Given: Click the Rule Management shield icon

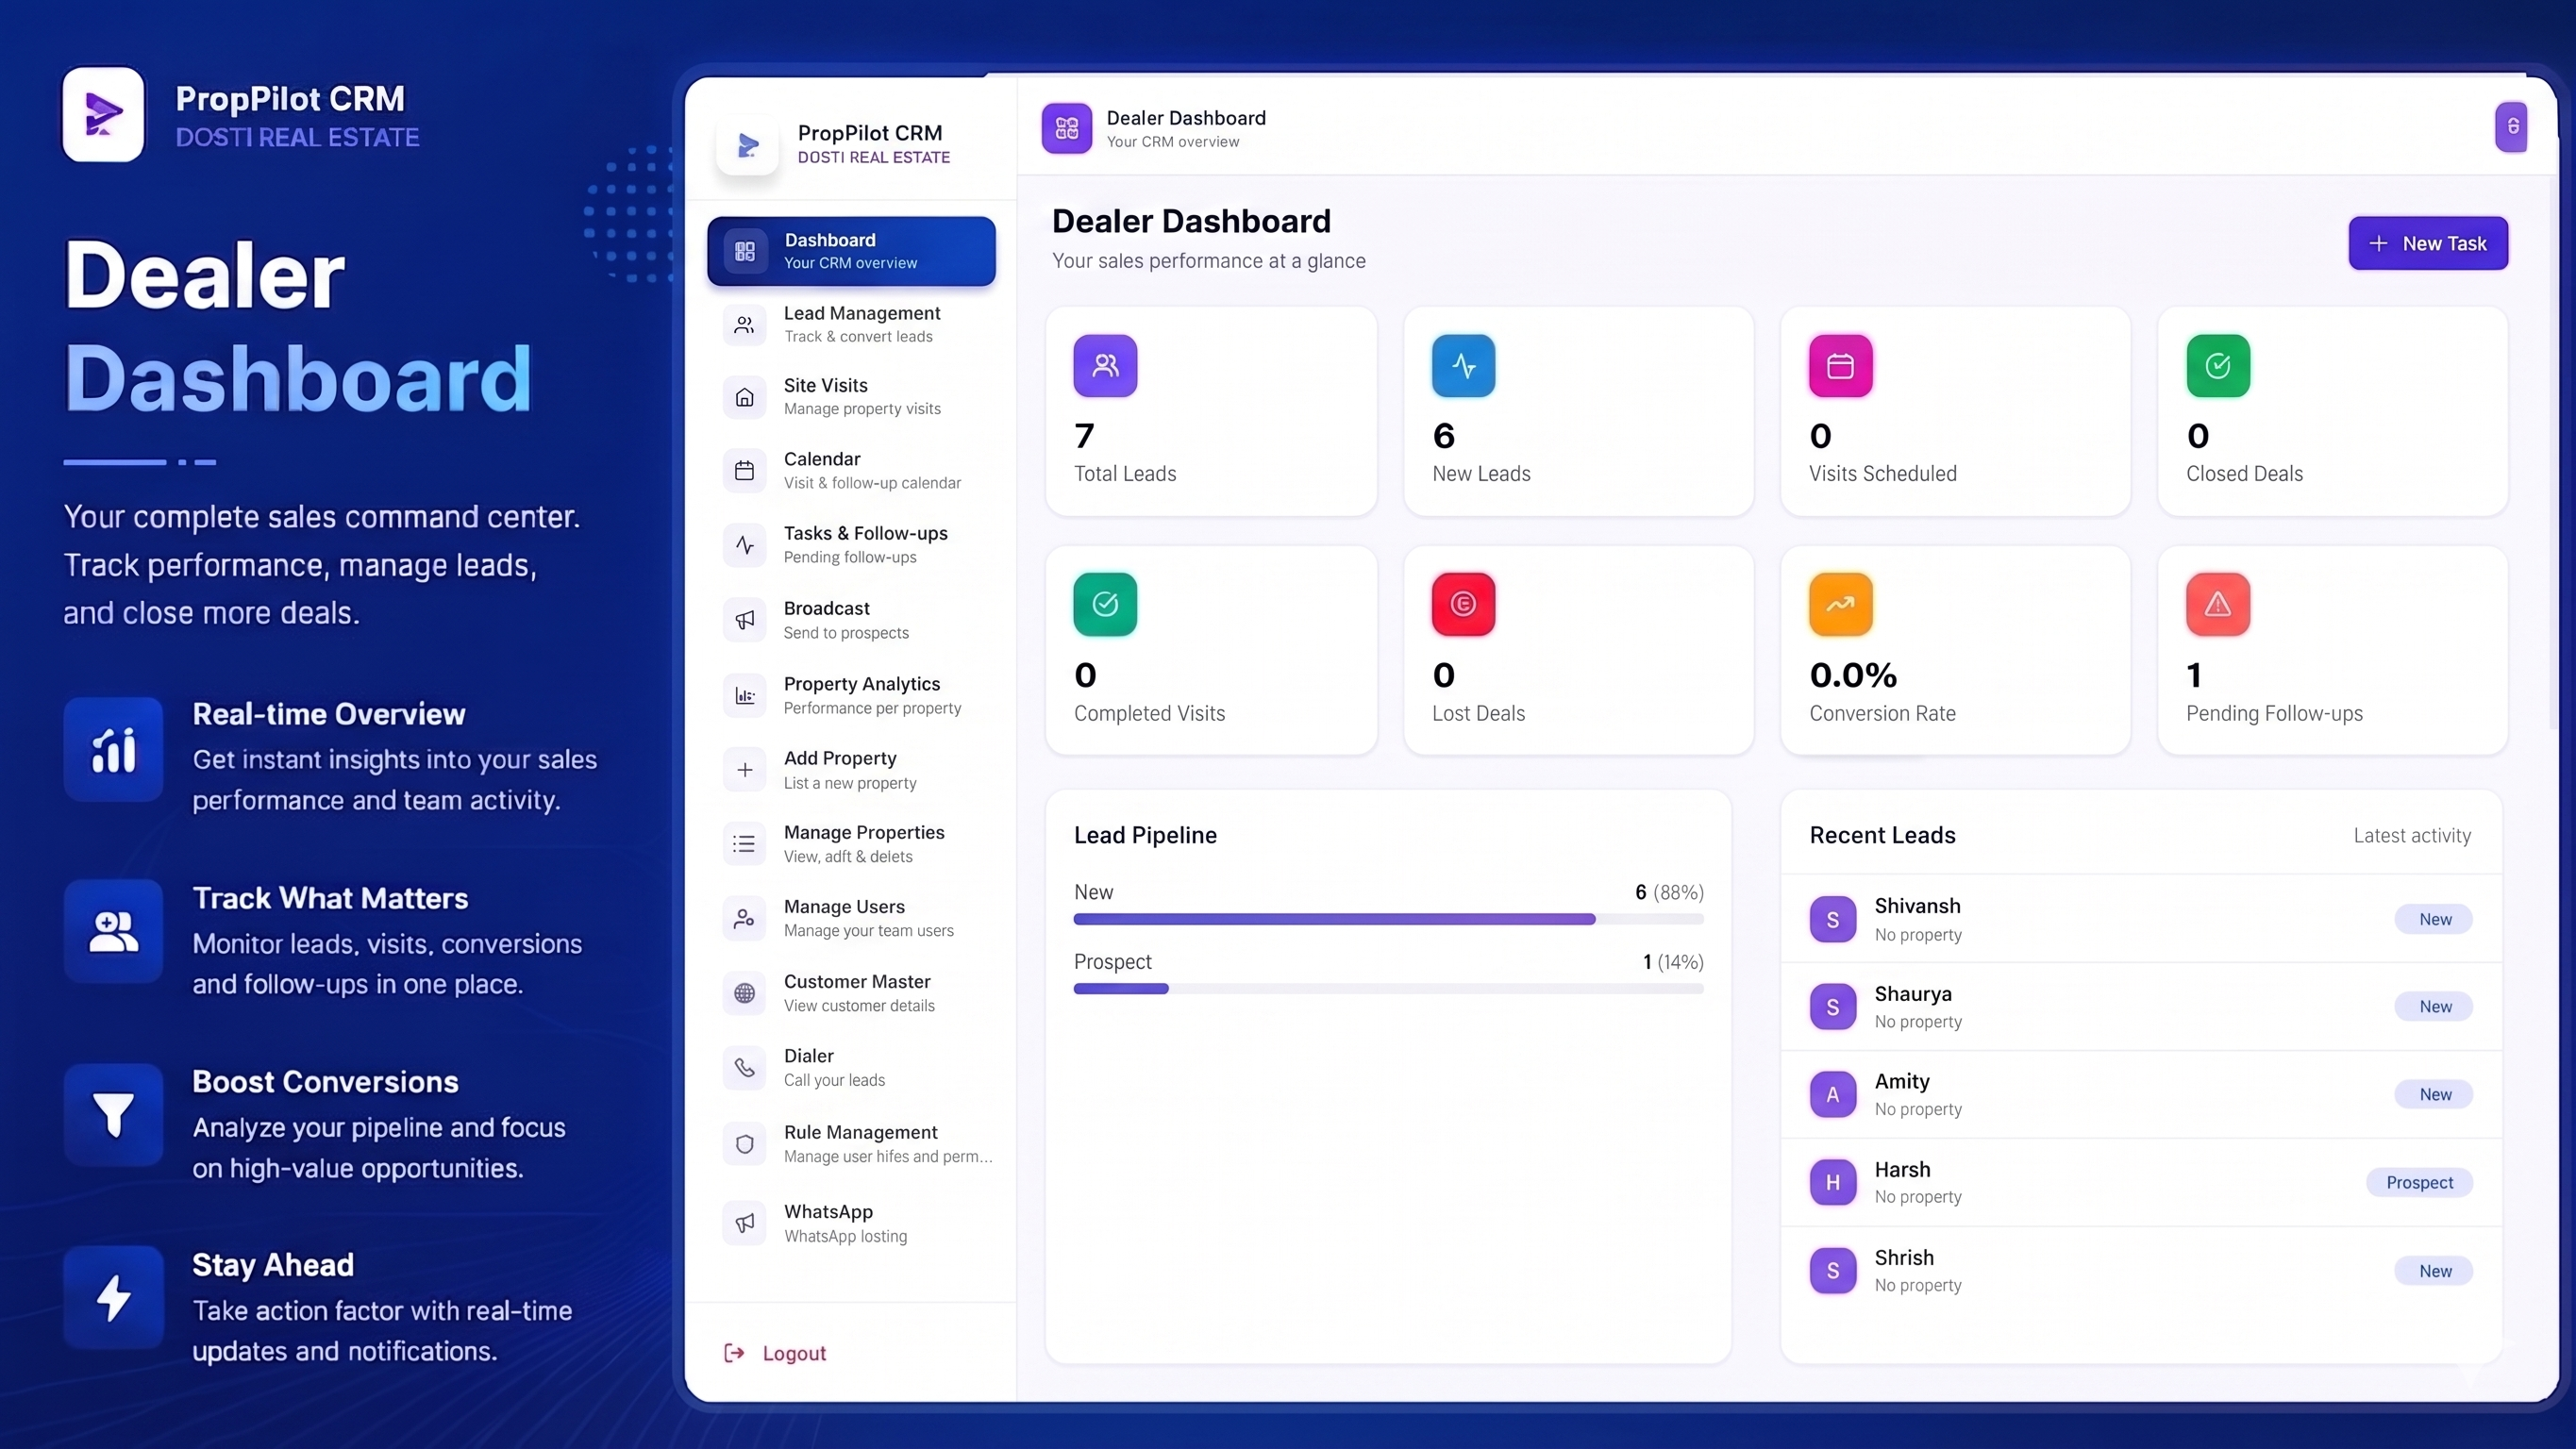Looking at the screenshot, I should (744, 1144).
